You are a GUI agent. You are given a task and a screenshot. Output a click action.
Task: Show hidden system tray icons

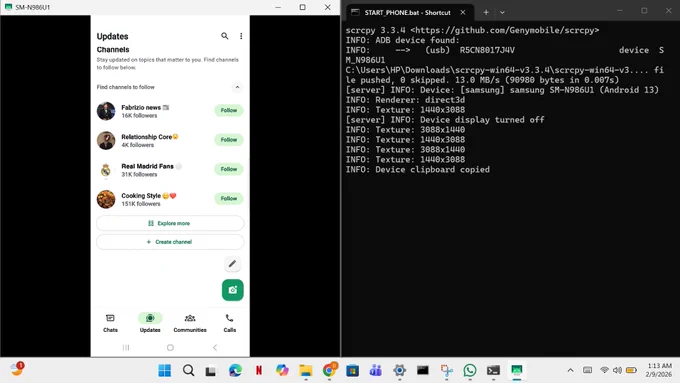[570, 370]
